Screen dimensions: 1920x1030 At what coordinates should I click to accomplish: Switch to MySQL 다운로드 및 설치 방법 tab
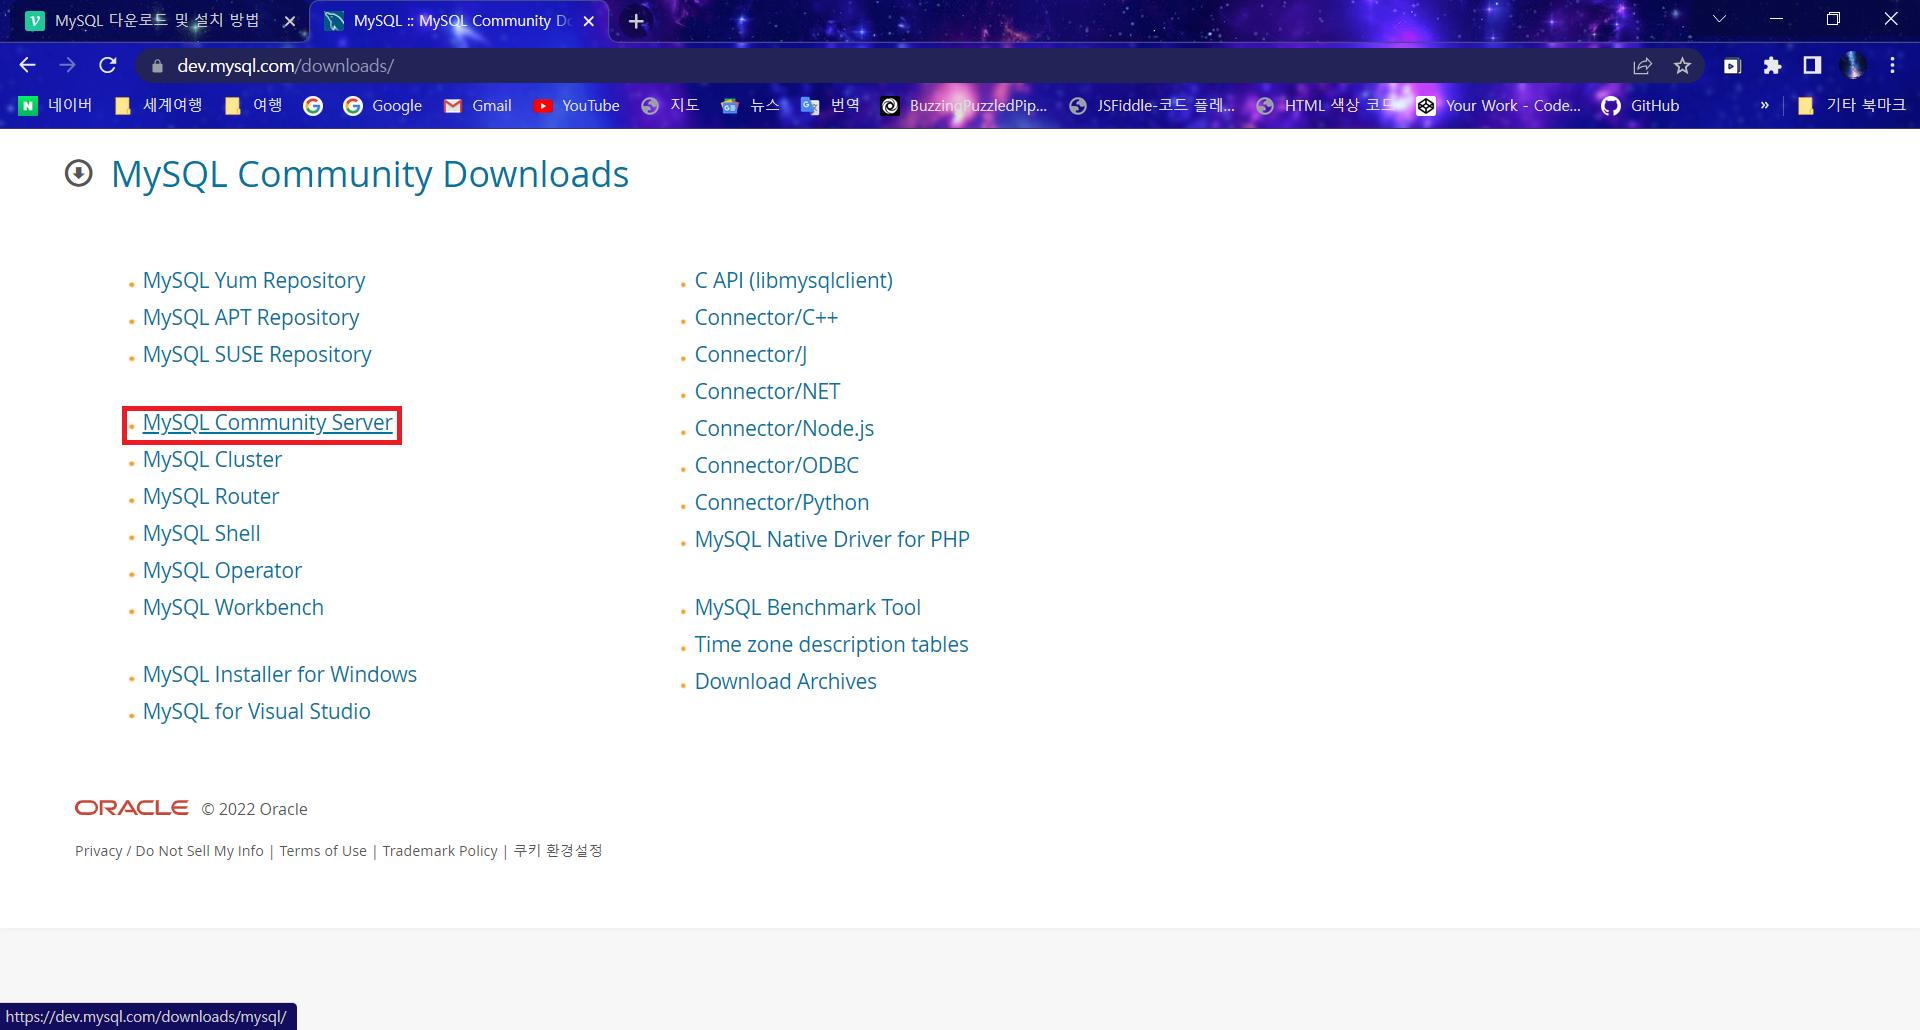156,21
